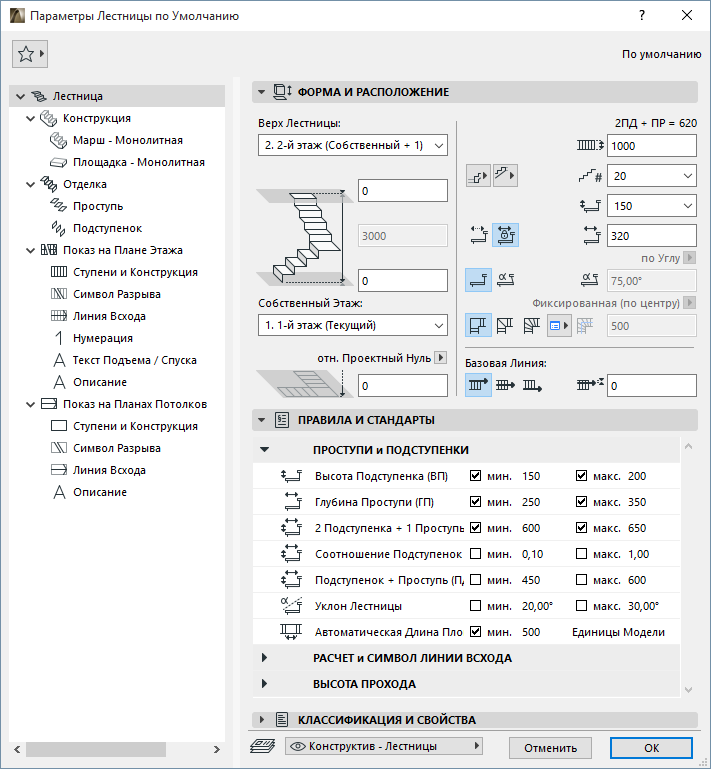Select Текст Подъема / Спуска item
711x769 pixels.
(134, 360)
